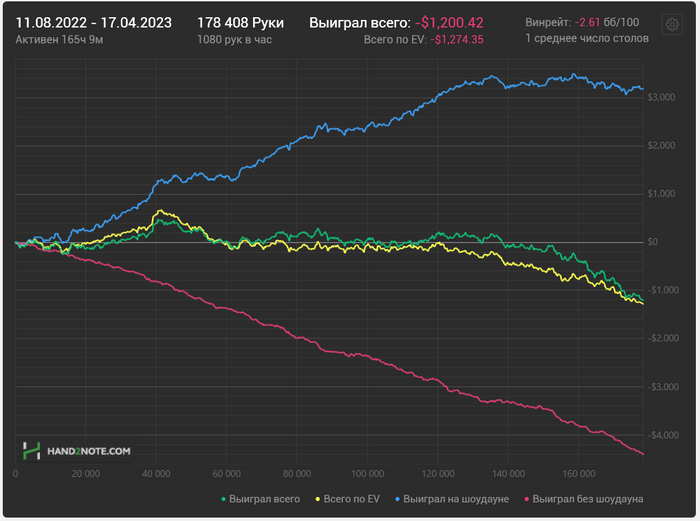Open the graph settings gear icon
Screen dimensions: 700x521
[672, 25]
